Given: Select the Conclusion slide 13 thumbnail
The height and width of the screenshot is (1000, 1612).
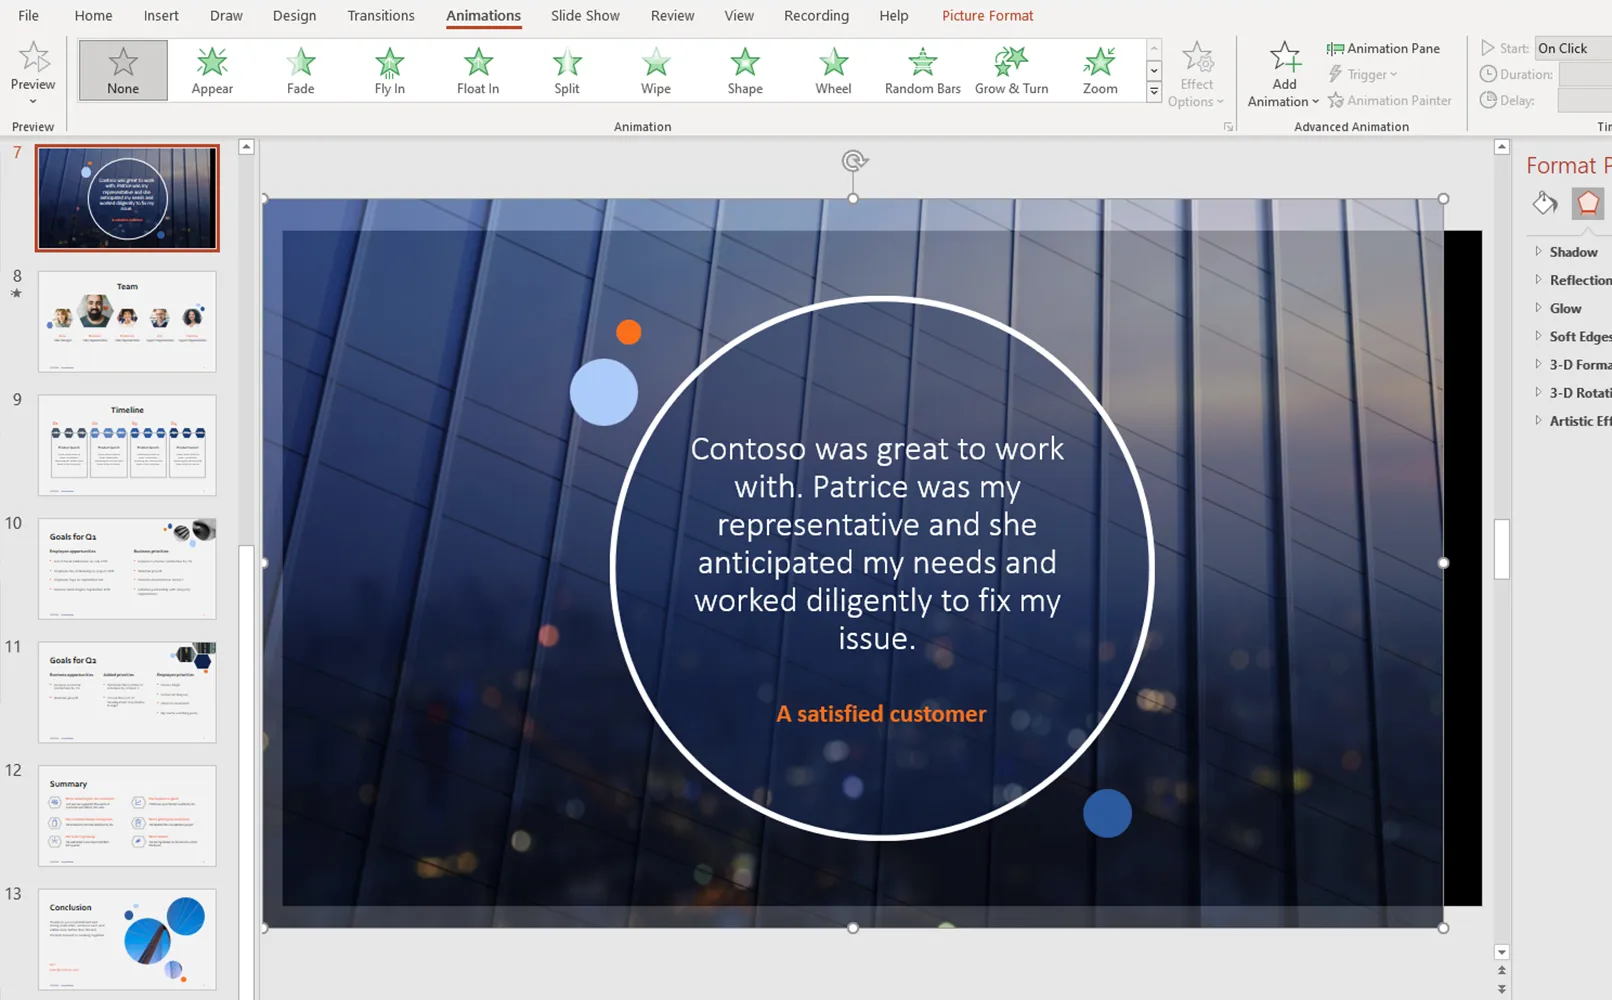Looking at the screenshot, I should (127, 939).
